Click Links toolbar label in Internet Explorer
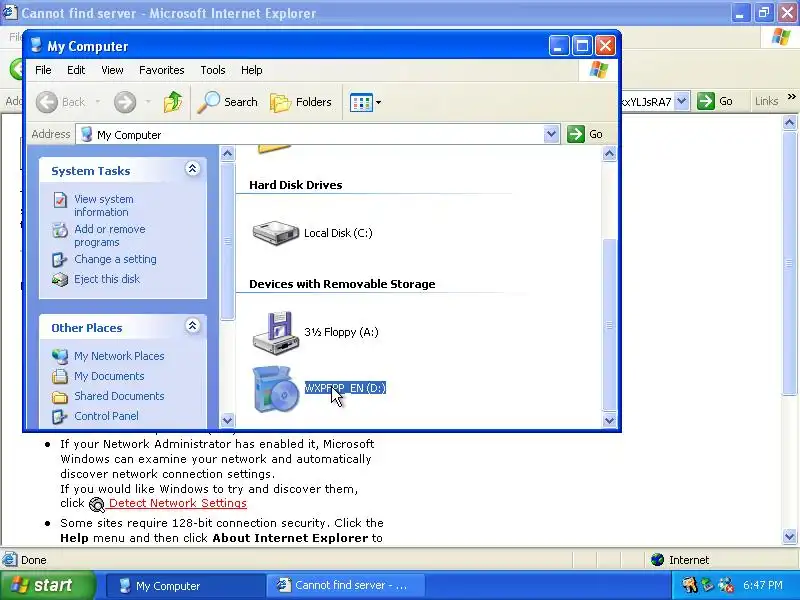The height and width of the screenshot is (600, 800). coord(766,101)
